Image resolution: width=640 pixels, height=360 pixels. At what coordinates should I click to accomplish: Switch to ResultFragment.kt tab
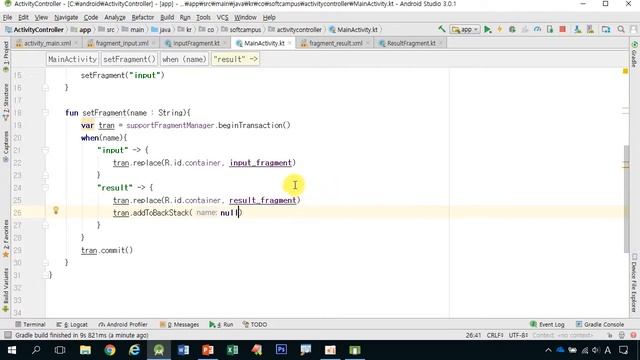point(411,43)
